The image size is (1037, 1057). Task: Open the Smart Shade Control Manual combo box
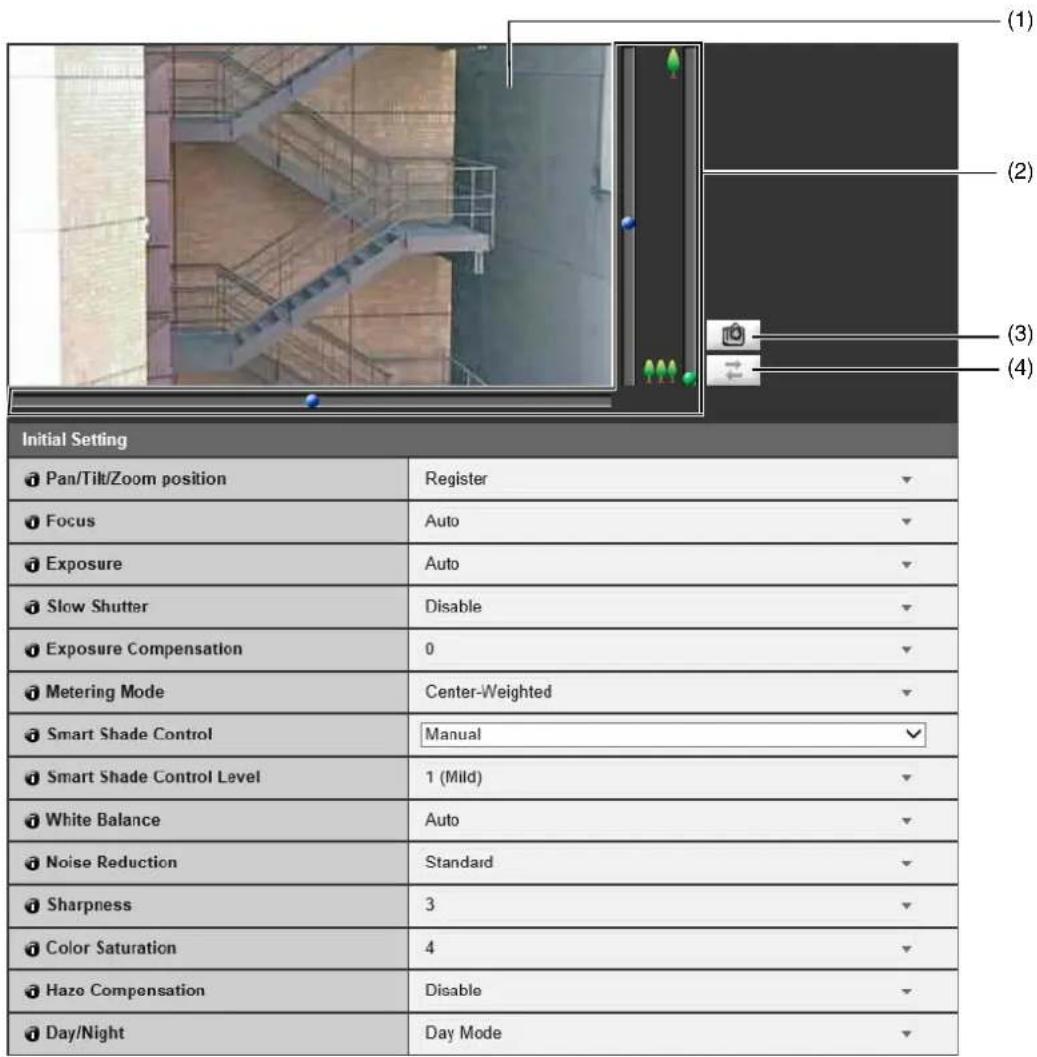673,734
